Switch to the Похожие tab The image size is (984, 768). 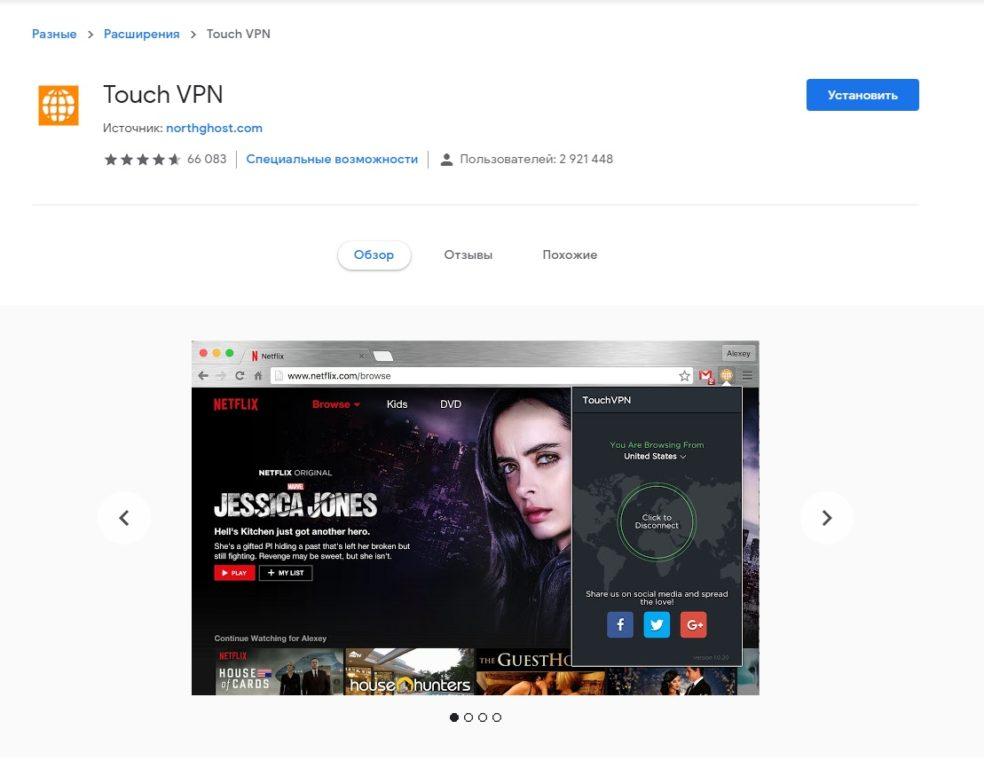tap(570, 255)
